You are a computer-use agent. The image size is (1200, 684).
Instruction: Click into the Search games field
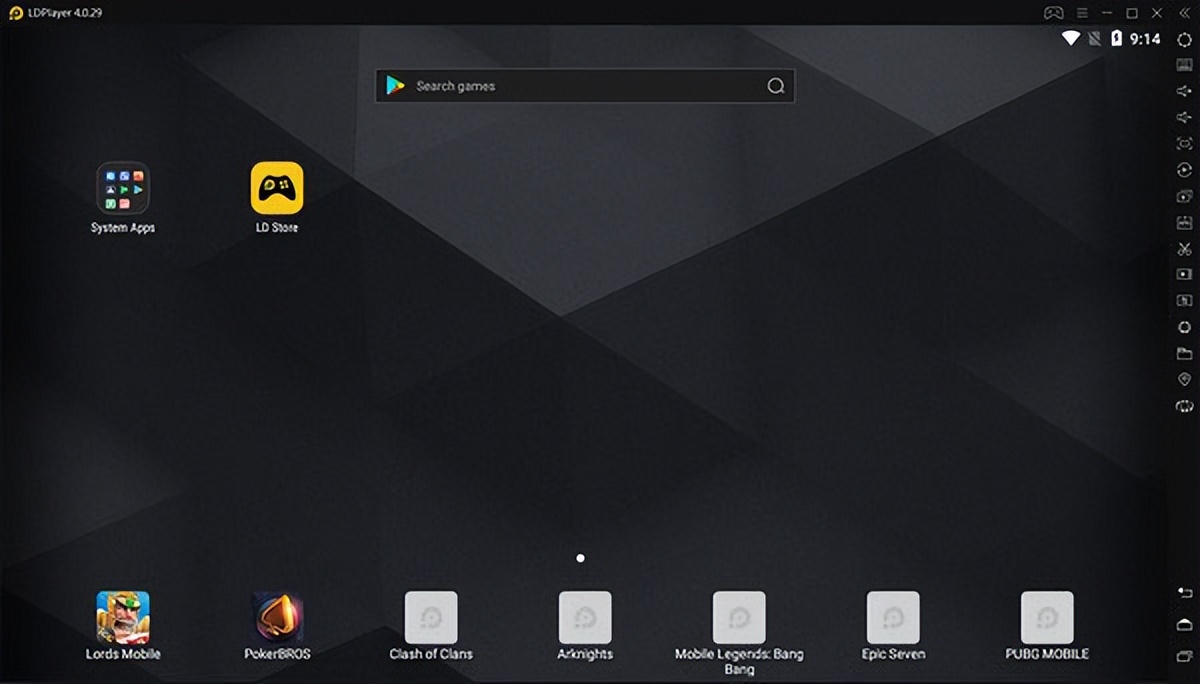(585, 86)
